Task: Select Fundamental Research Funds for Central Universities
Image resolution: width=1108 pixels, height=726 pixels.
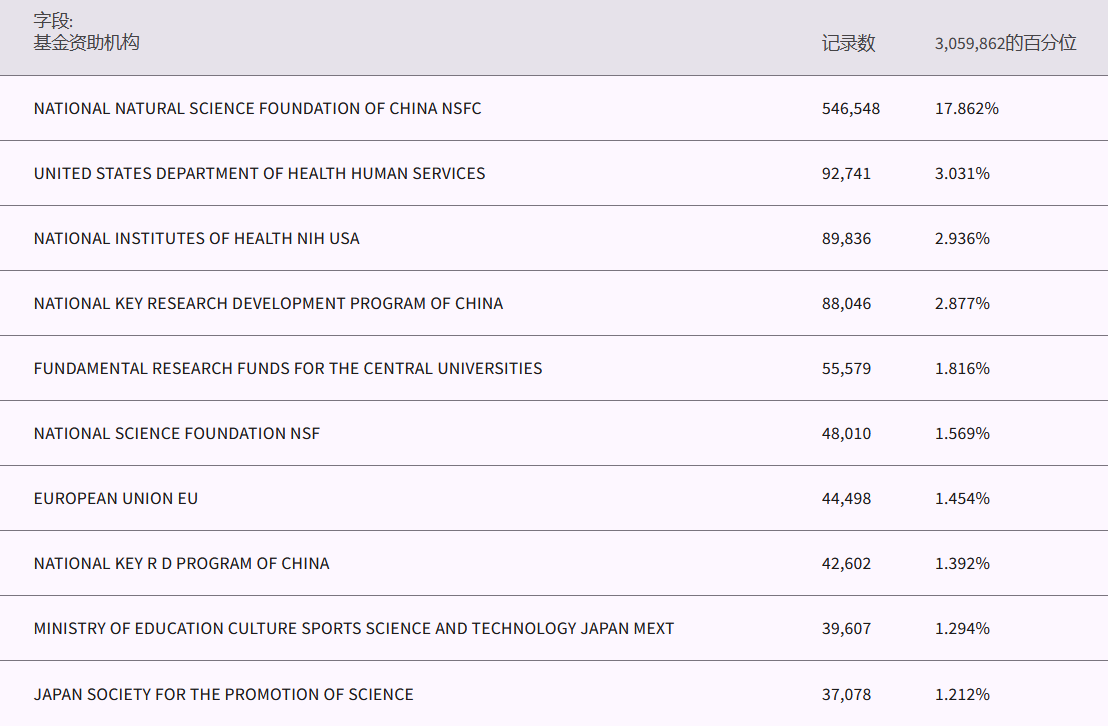Action: (x=288, y=368)
